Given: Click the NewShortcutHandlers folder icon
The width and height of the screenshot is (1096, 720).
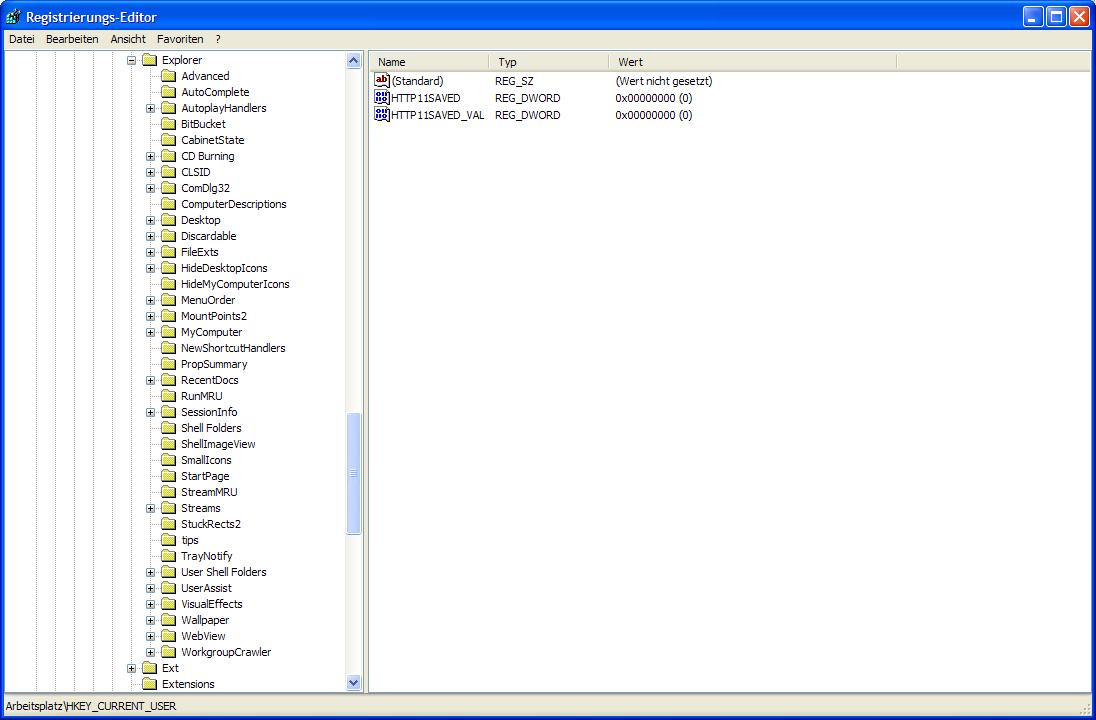Looking at the screenshot, I should point(168,348).
